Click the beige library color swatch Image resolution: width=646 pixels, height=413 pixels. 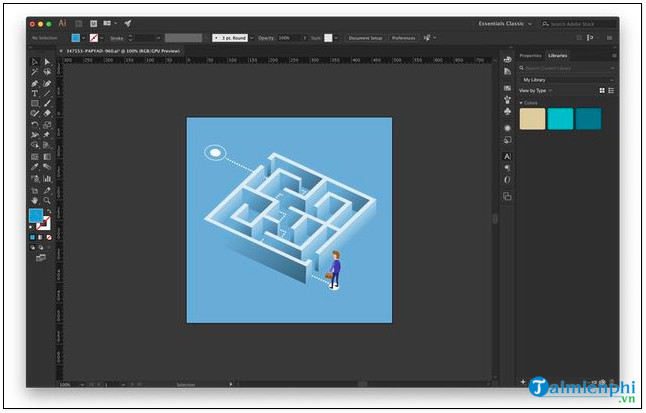pyautogui.click(x=532, y=119)
